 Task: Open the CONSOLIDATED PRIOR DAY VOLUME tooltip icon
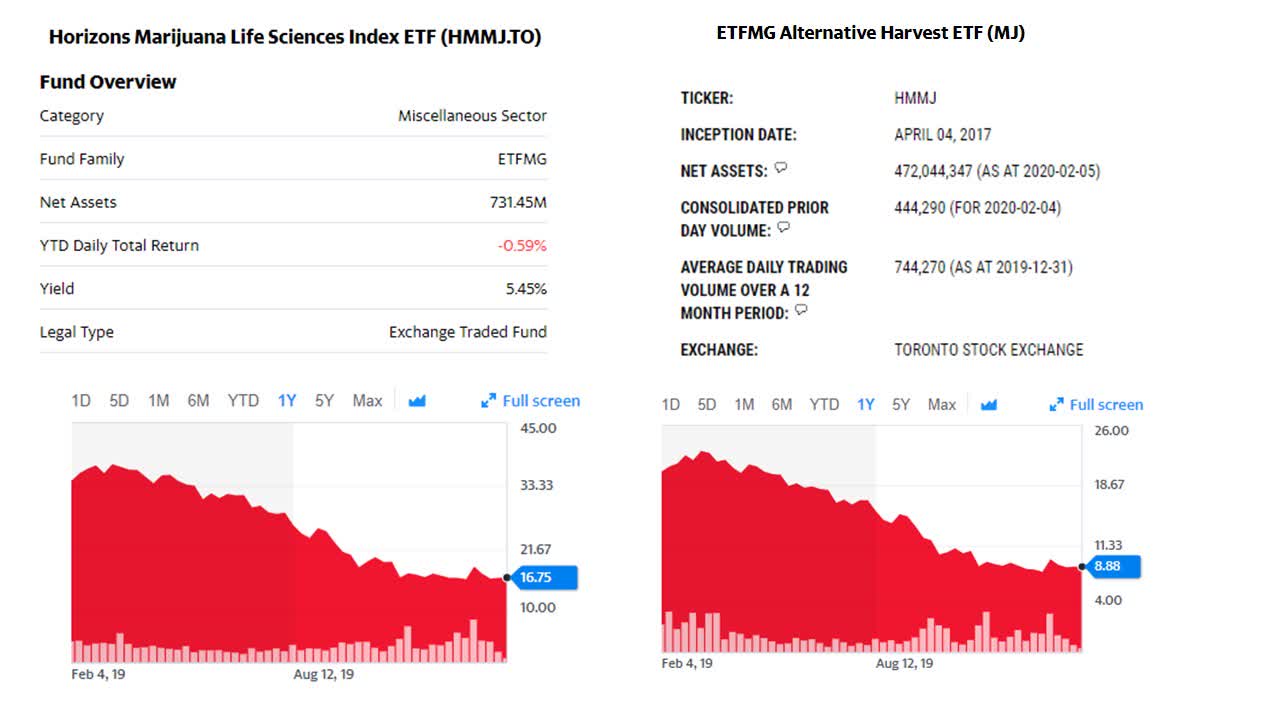785,227
